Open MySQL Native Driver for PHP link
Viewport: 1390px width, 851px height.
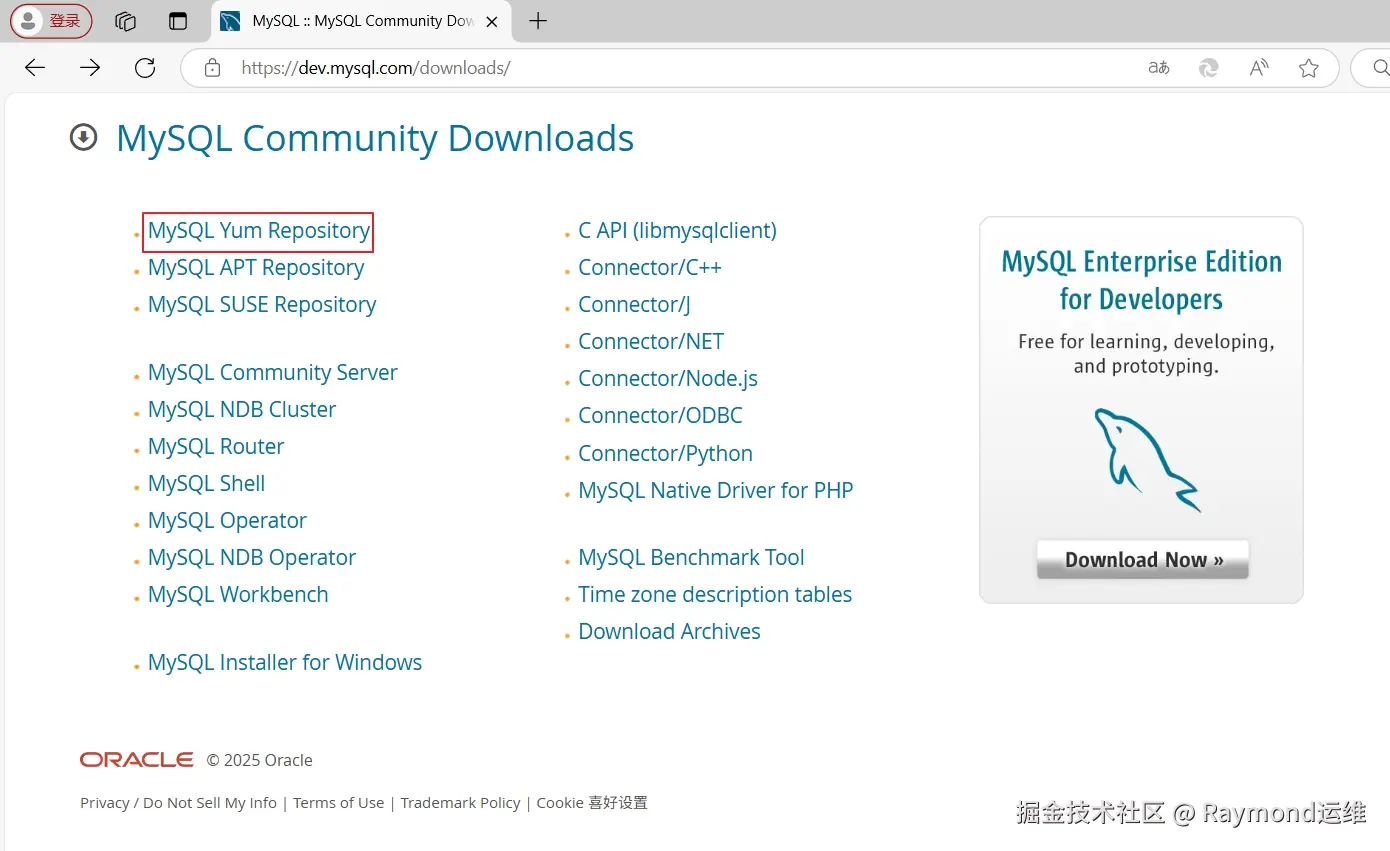(716, 491)
